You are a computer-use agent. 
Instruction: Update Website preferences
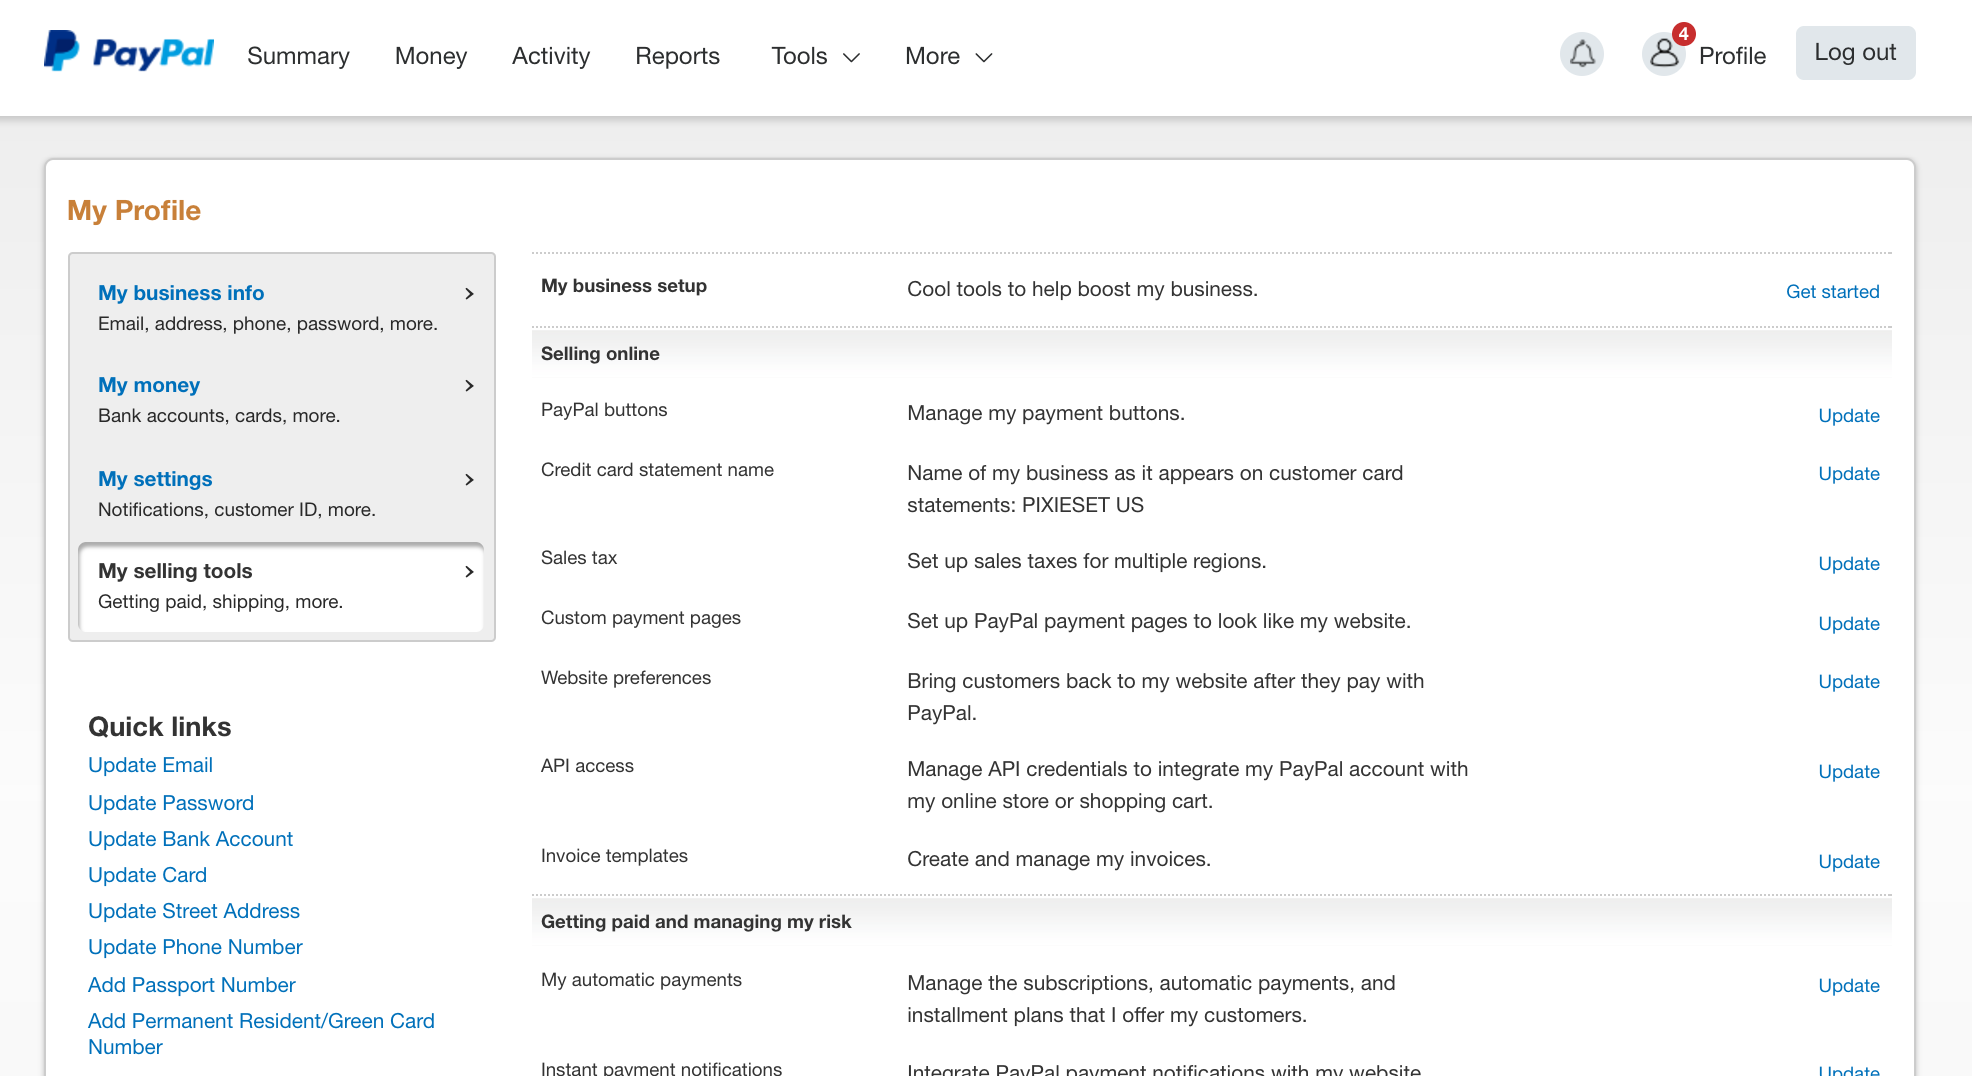pos(1848,682)
